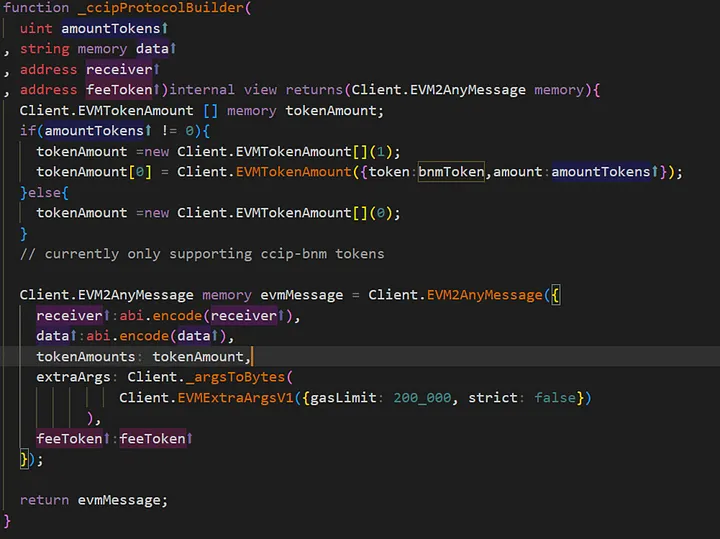Click the evmMessage variable in the declaration line
The width and height of the screenshot is (720, 539).
[289, 295]
